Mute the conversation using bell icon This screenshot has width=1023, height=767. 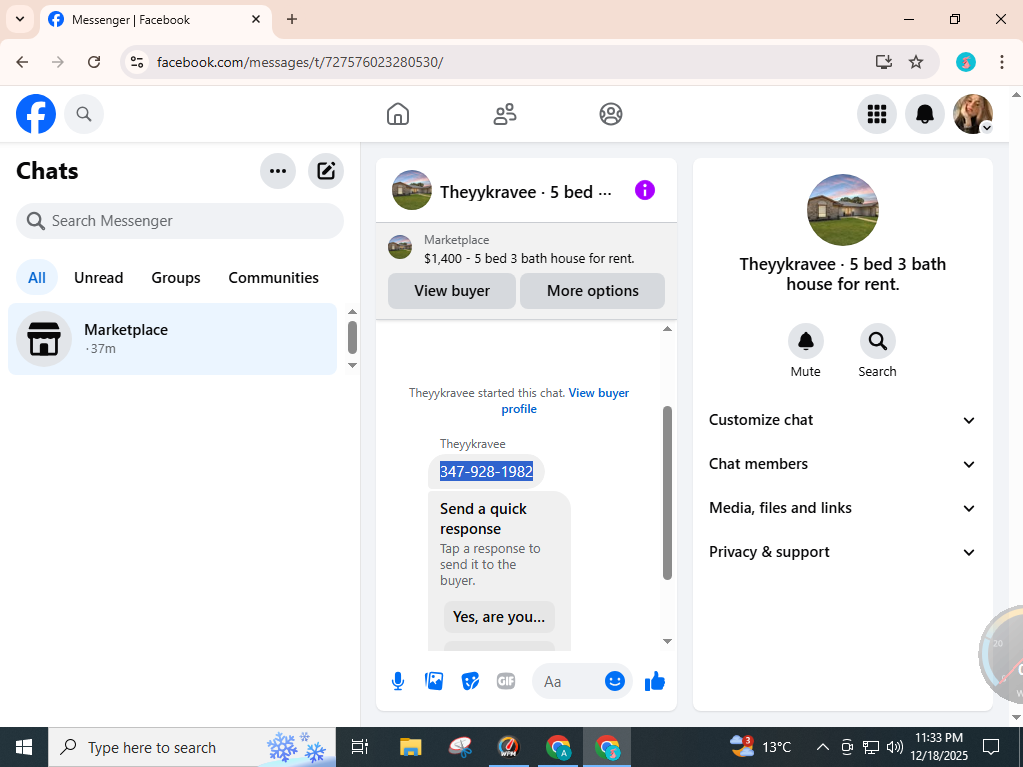[806, 341]
